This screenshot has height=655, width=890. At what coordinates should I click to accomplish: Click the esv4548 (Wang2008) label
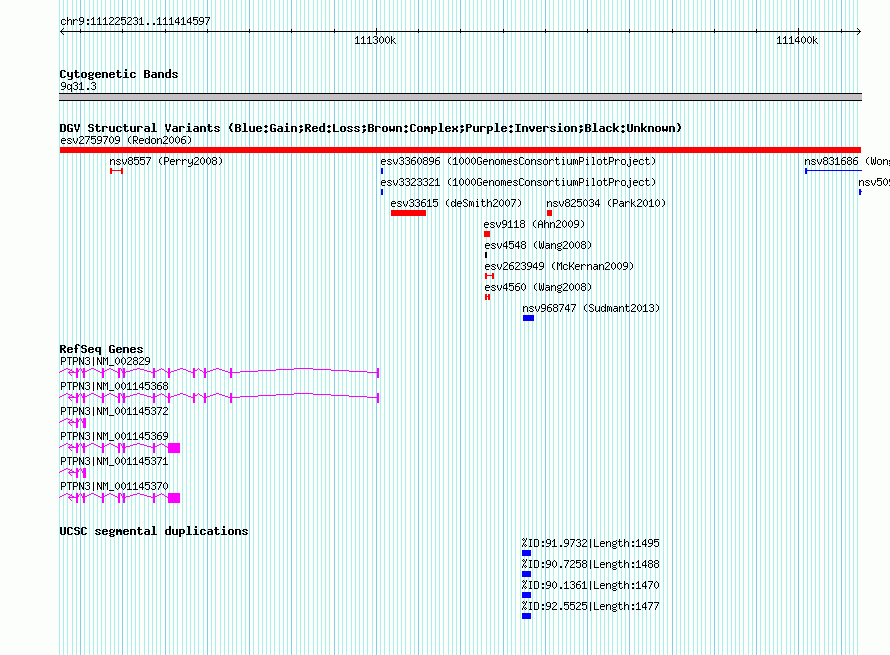tap(538, 245)
